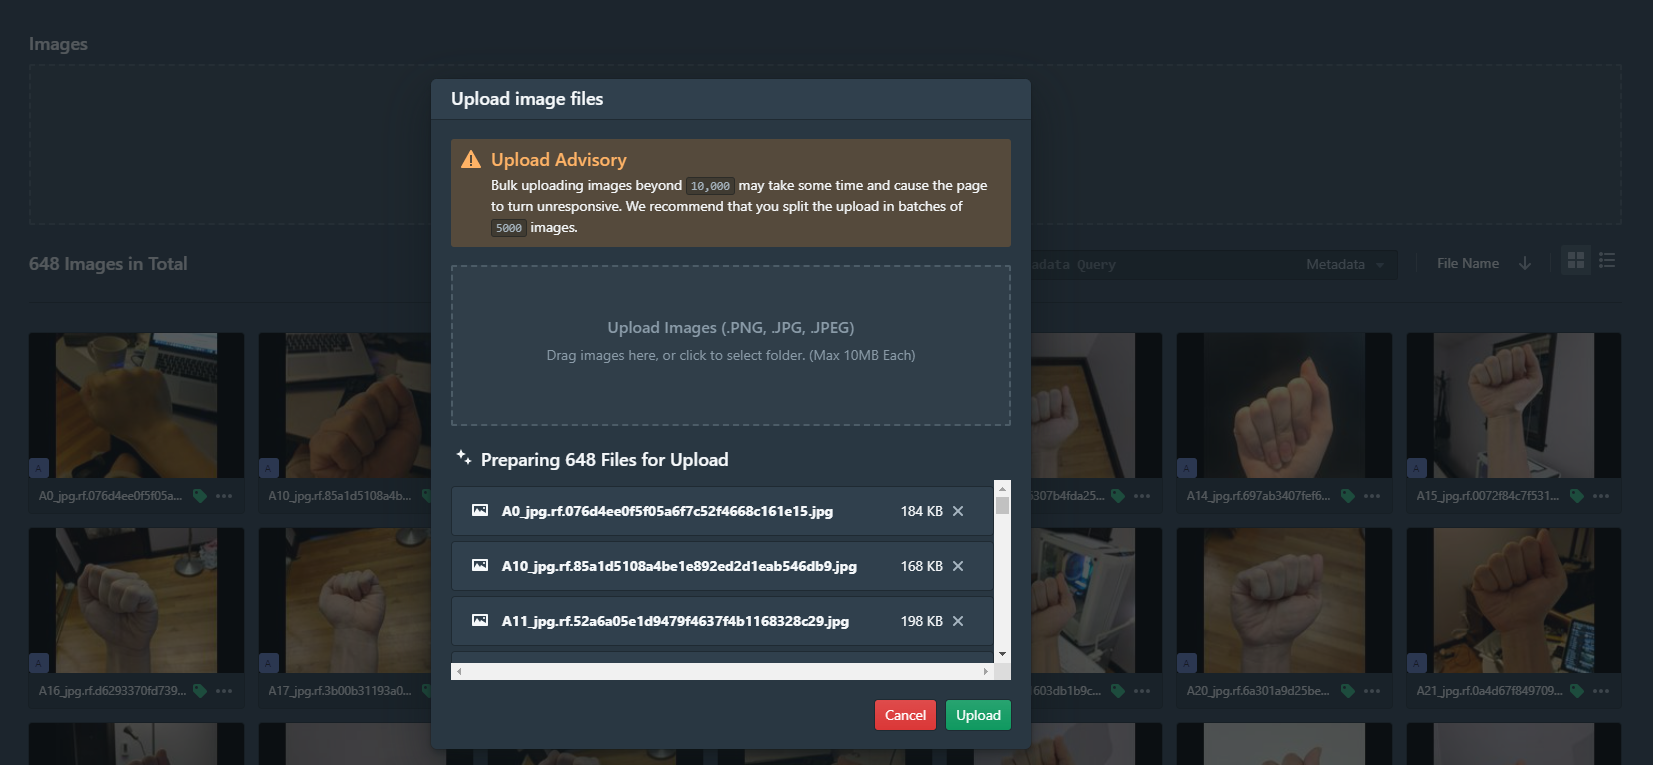Image resolution: width=1653 pixels, height=765 pixels.
Task: Open more options for A14_jpg.rf.697ab3407fef6 card
Action: pyautogui.click(x=1372, y=496)
